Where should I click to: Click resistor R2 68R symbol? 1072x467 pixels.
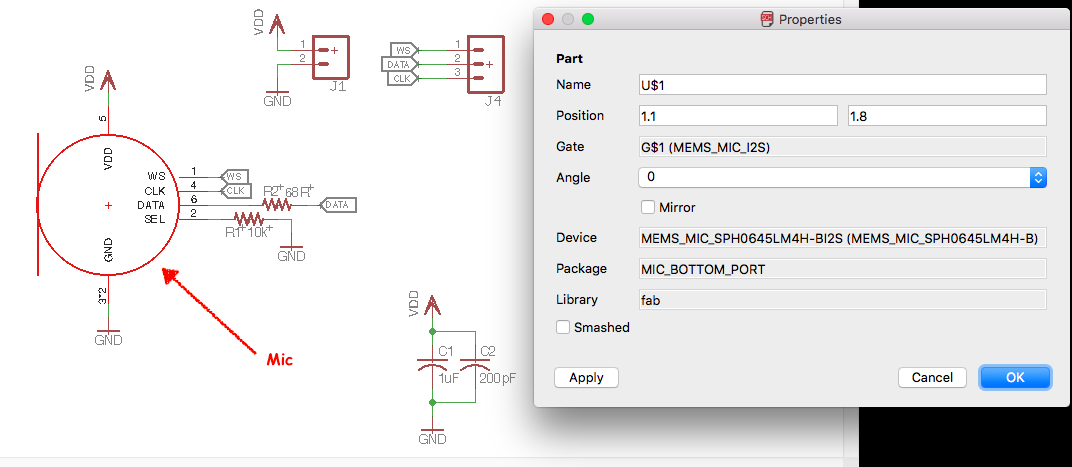(278, 204)
